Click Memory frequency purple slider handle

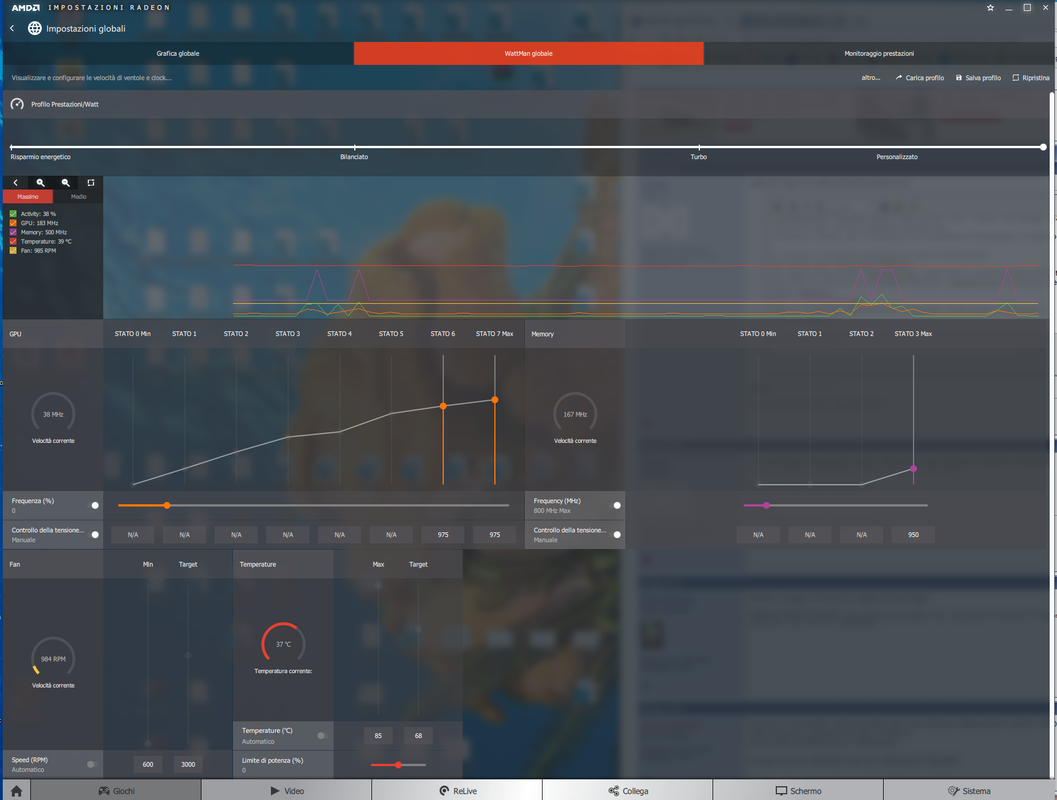(x=766, y=505)
